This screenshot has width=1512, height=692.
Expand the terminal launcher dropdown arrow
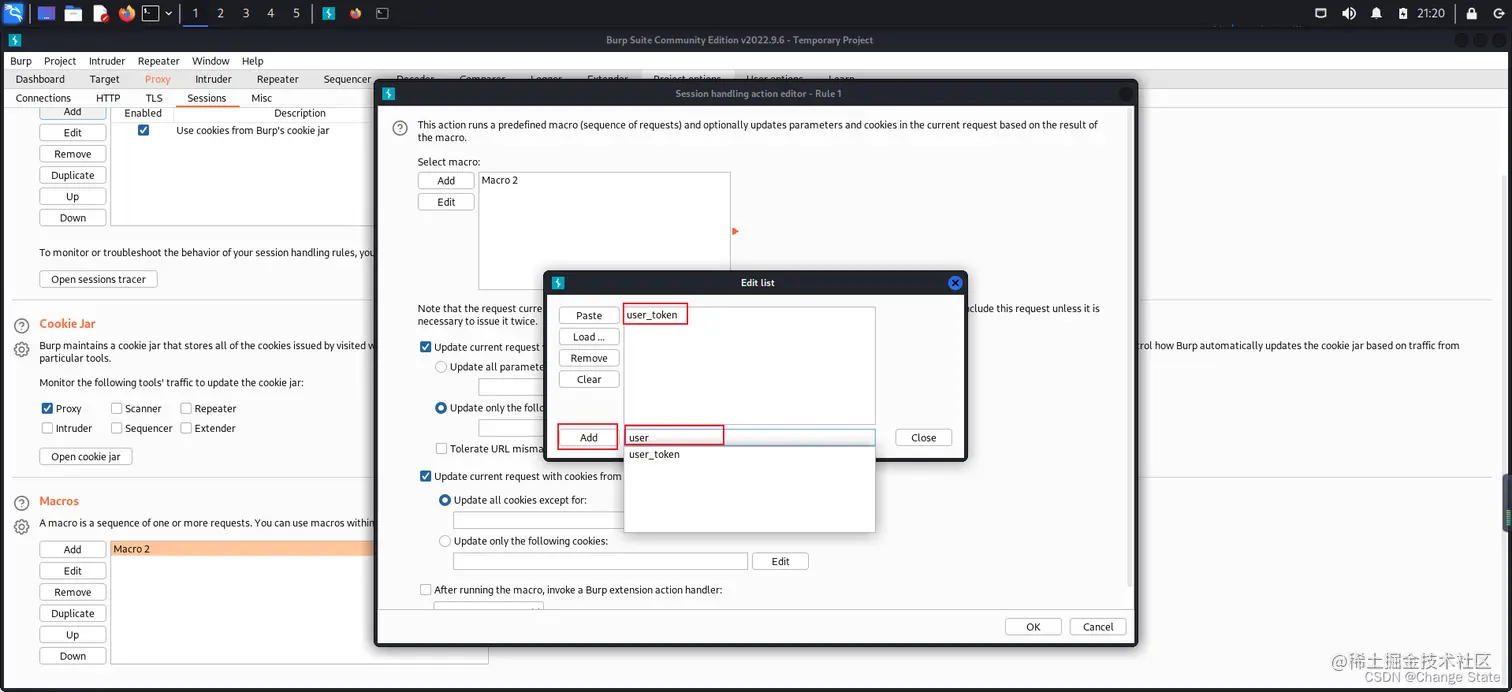tap(168, 13)
